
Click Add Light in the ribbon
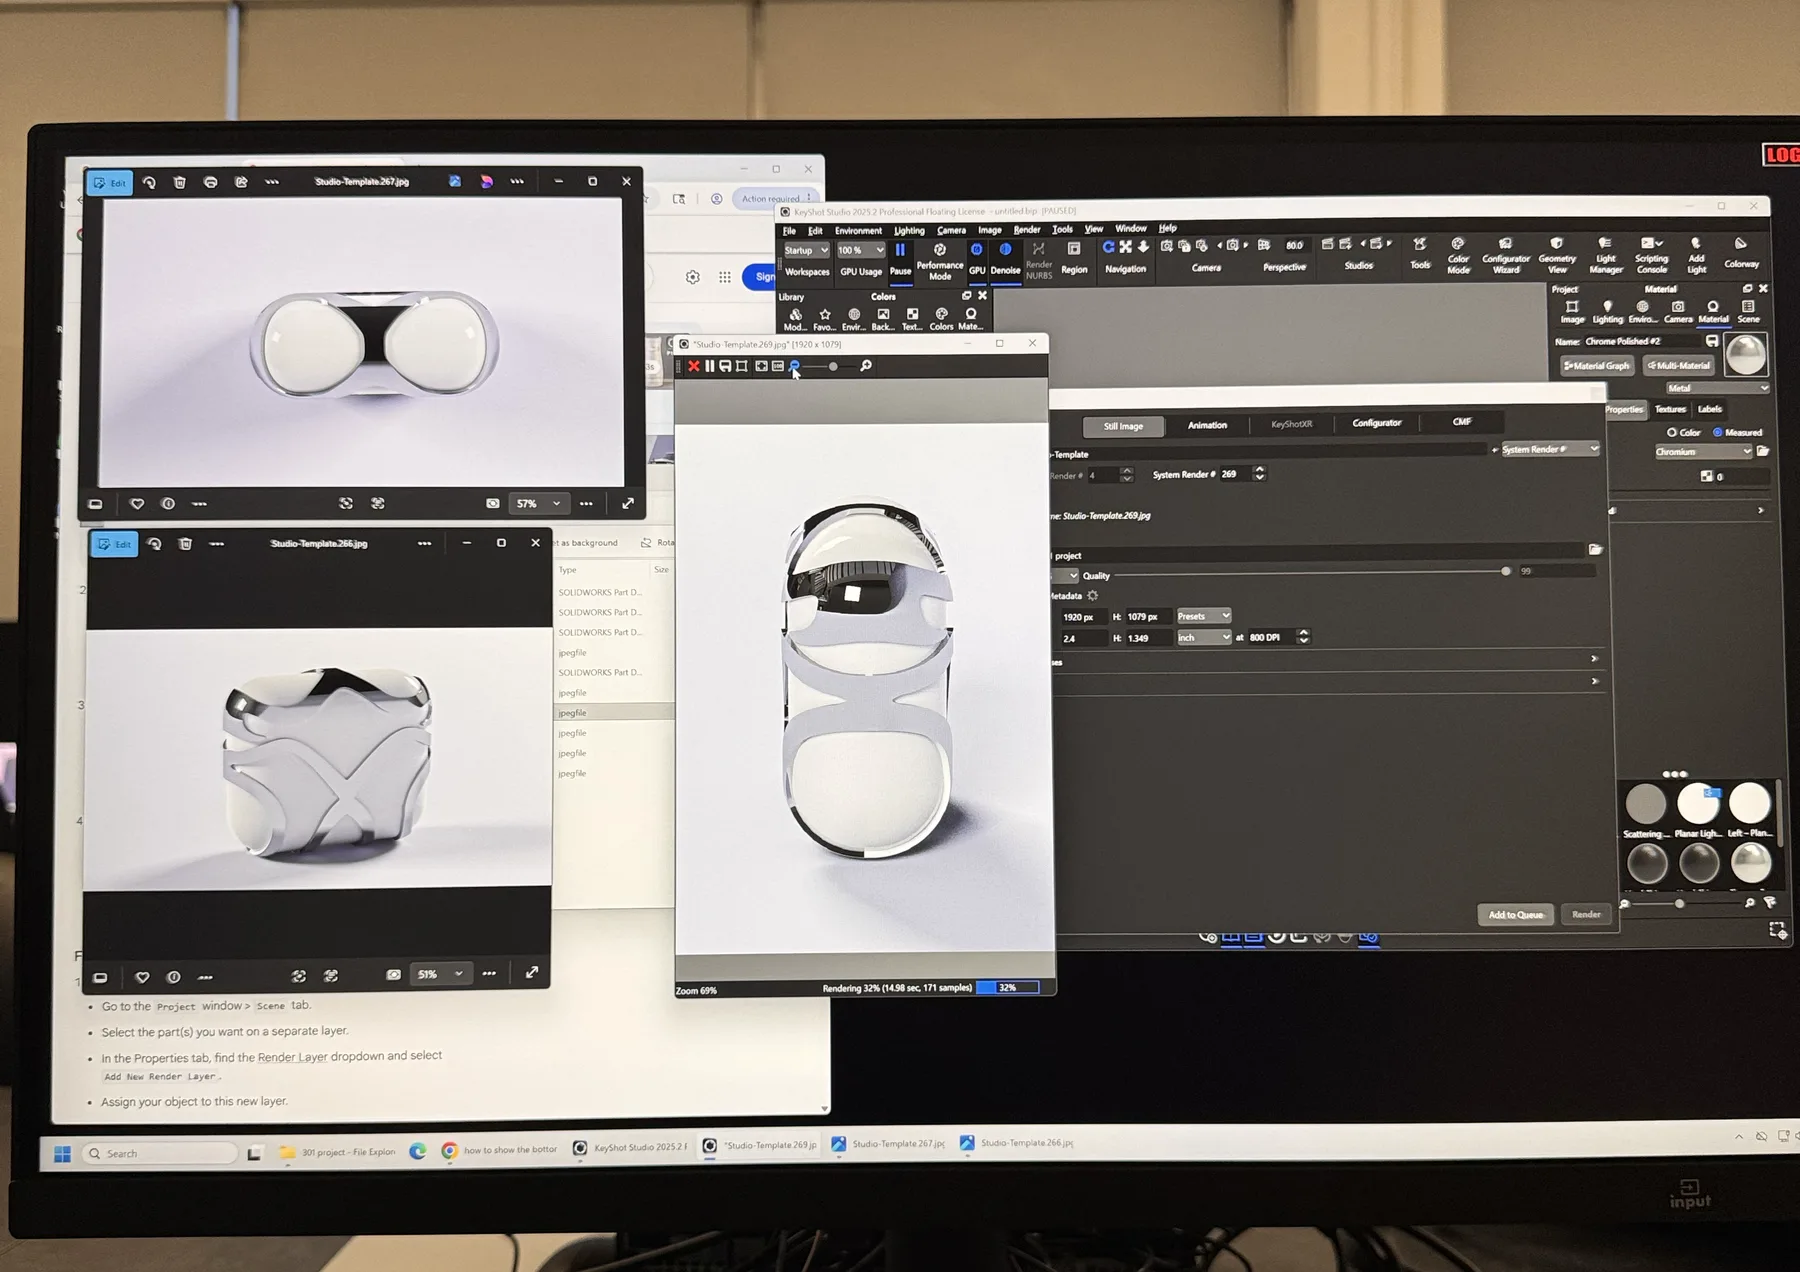point(1696,256)
